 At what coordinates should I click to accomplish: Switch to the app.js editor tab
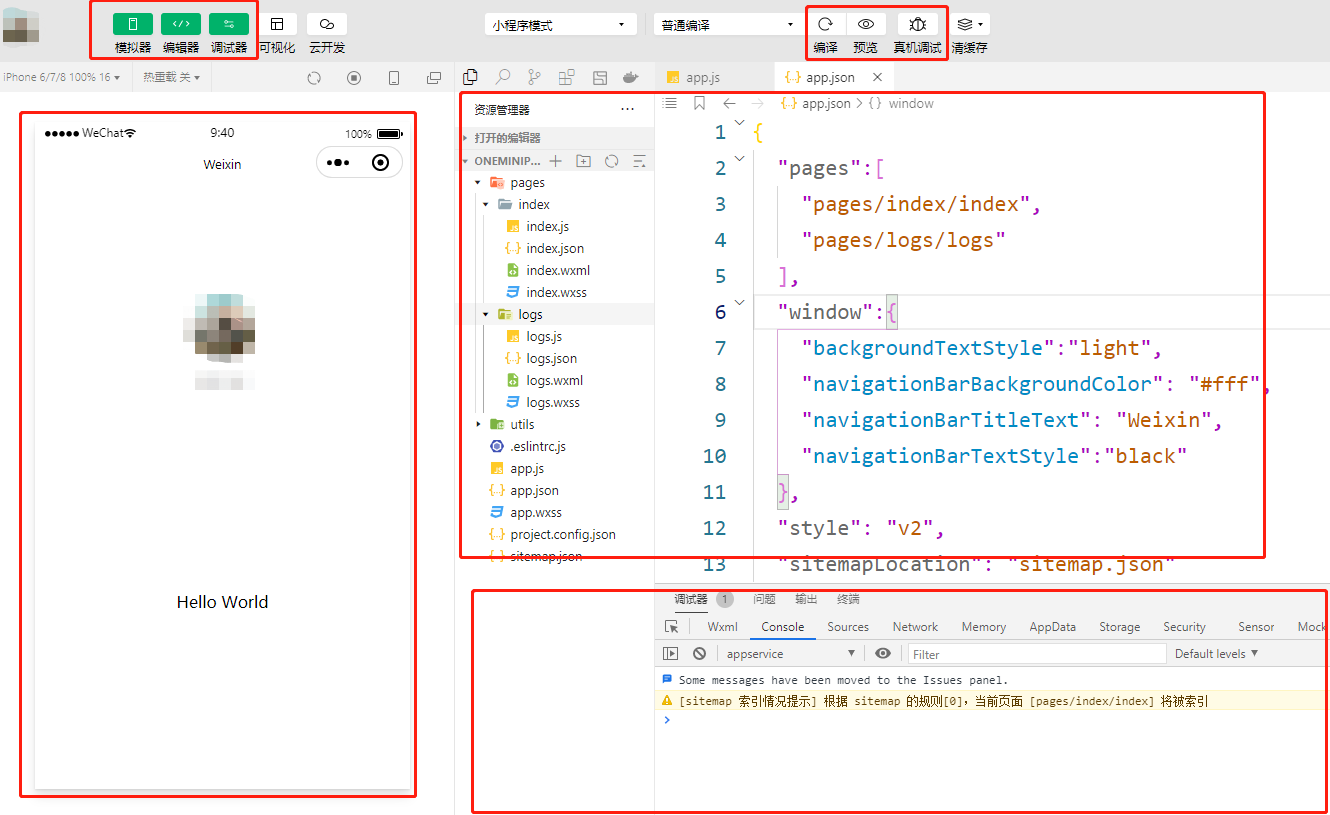(714, 77)
